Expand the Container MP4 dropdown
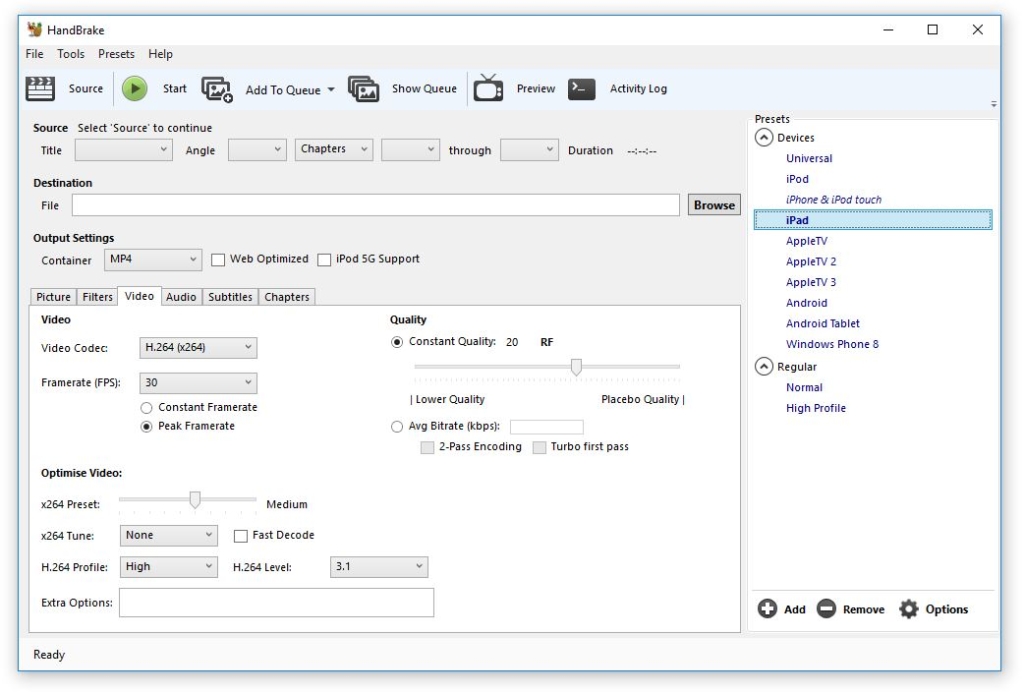This screenshot has width=1024, height=694. [153, 259]
